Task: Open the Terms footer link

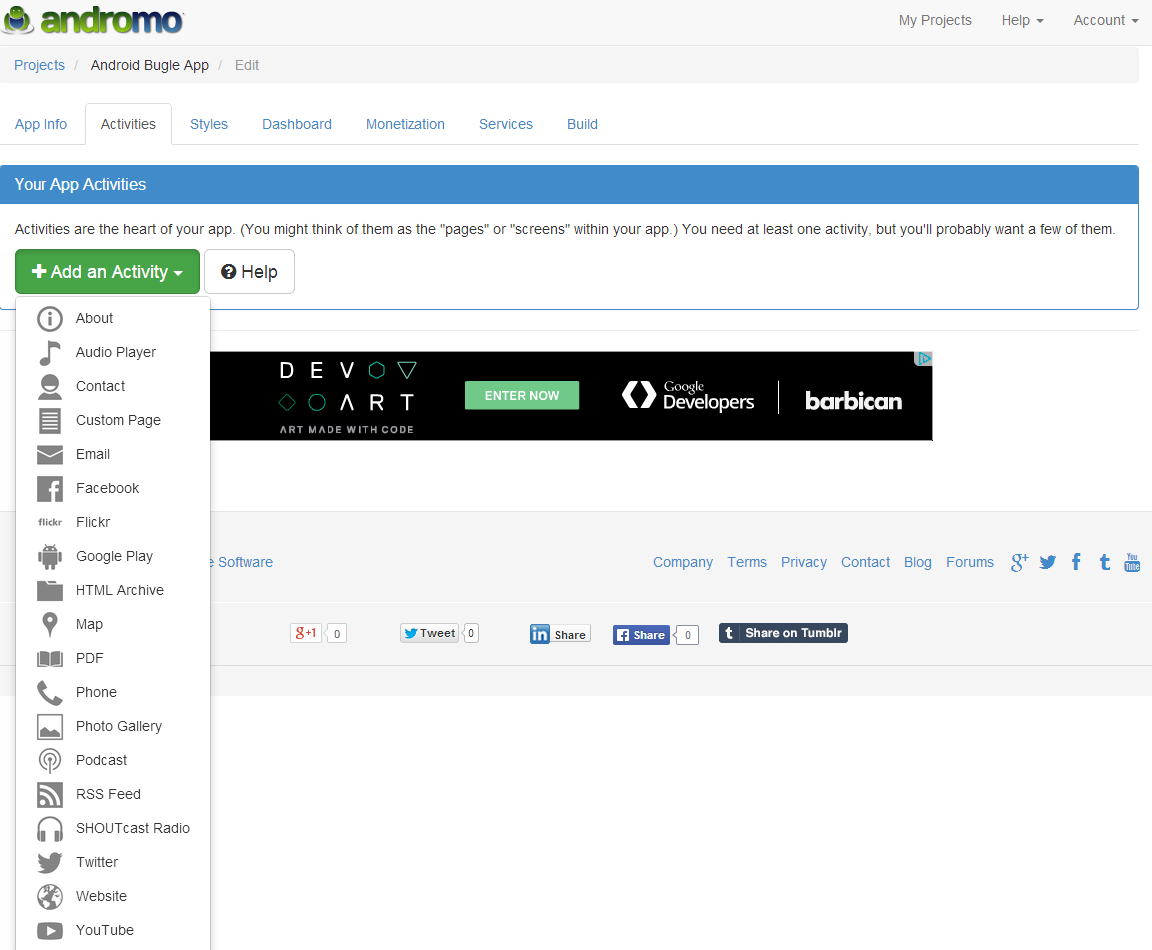Action: (x=747, y=563)
